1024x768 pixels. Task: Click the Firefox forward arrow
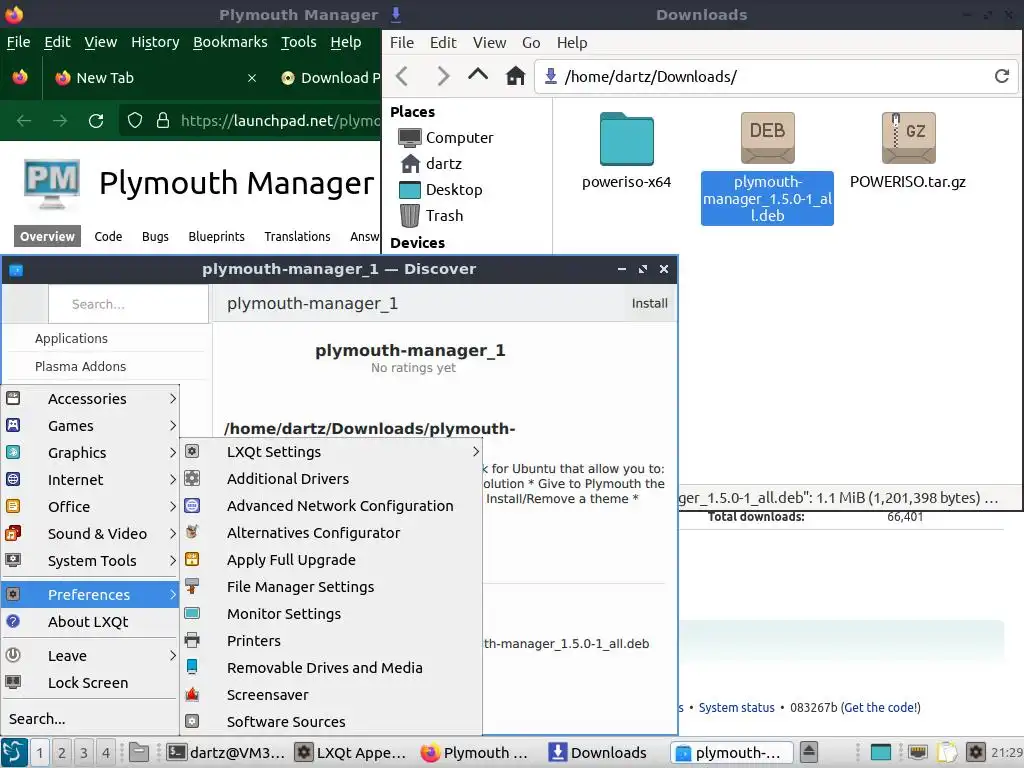tap(60, 121)
